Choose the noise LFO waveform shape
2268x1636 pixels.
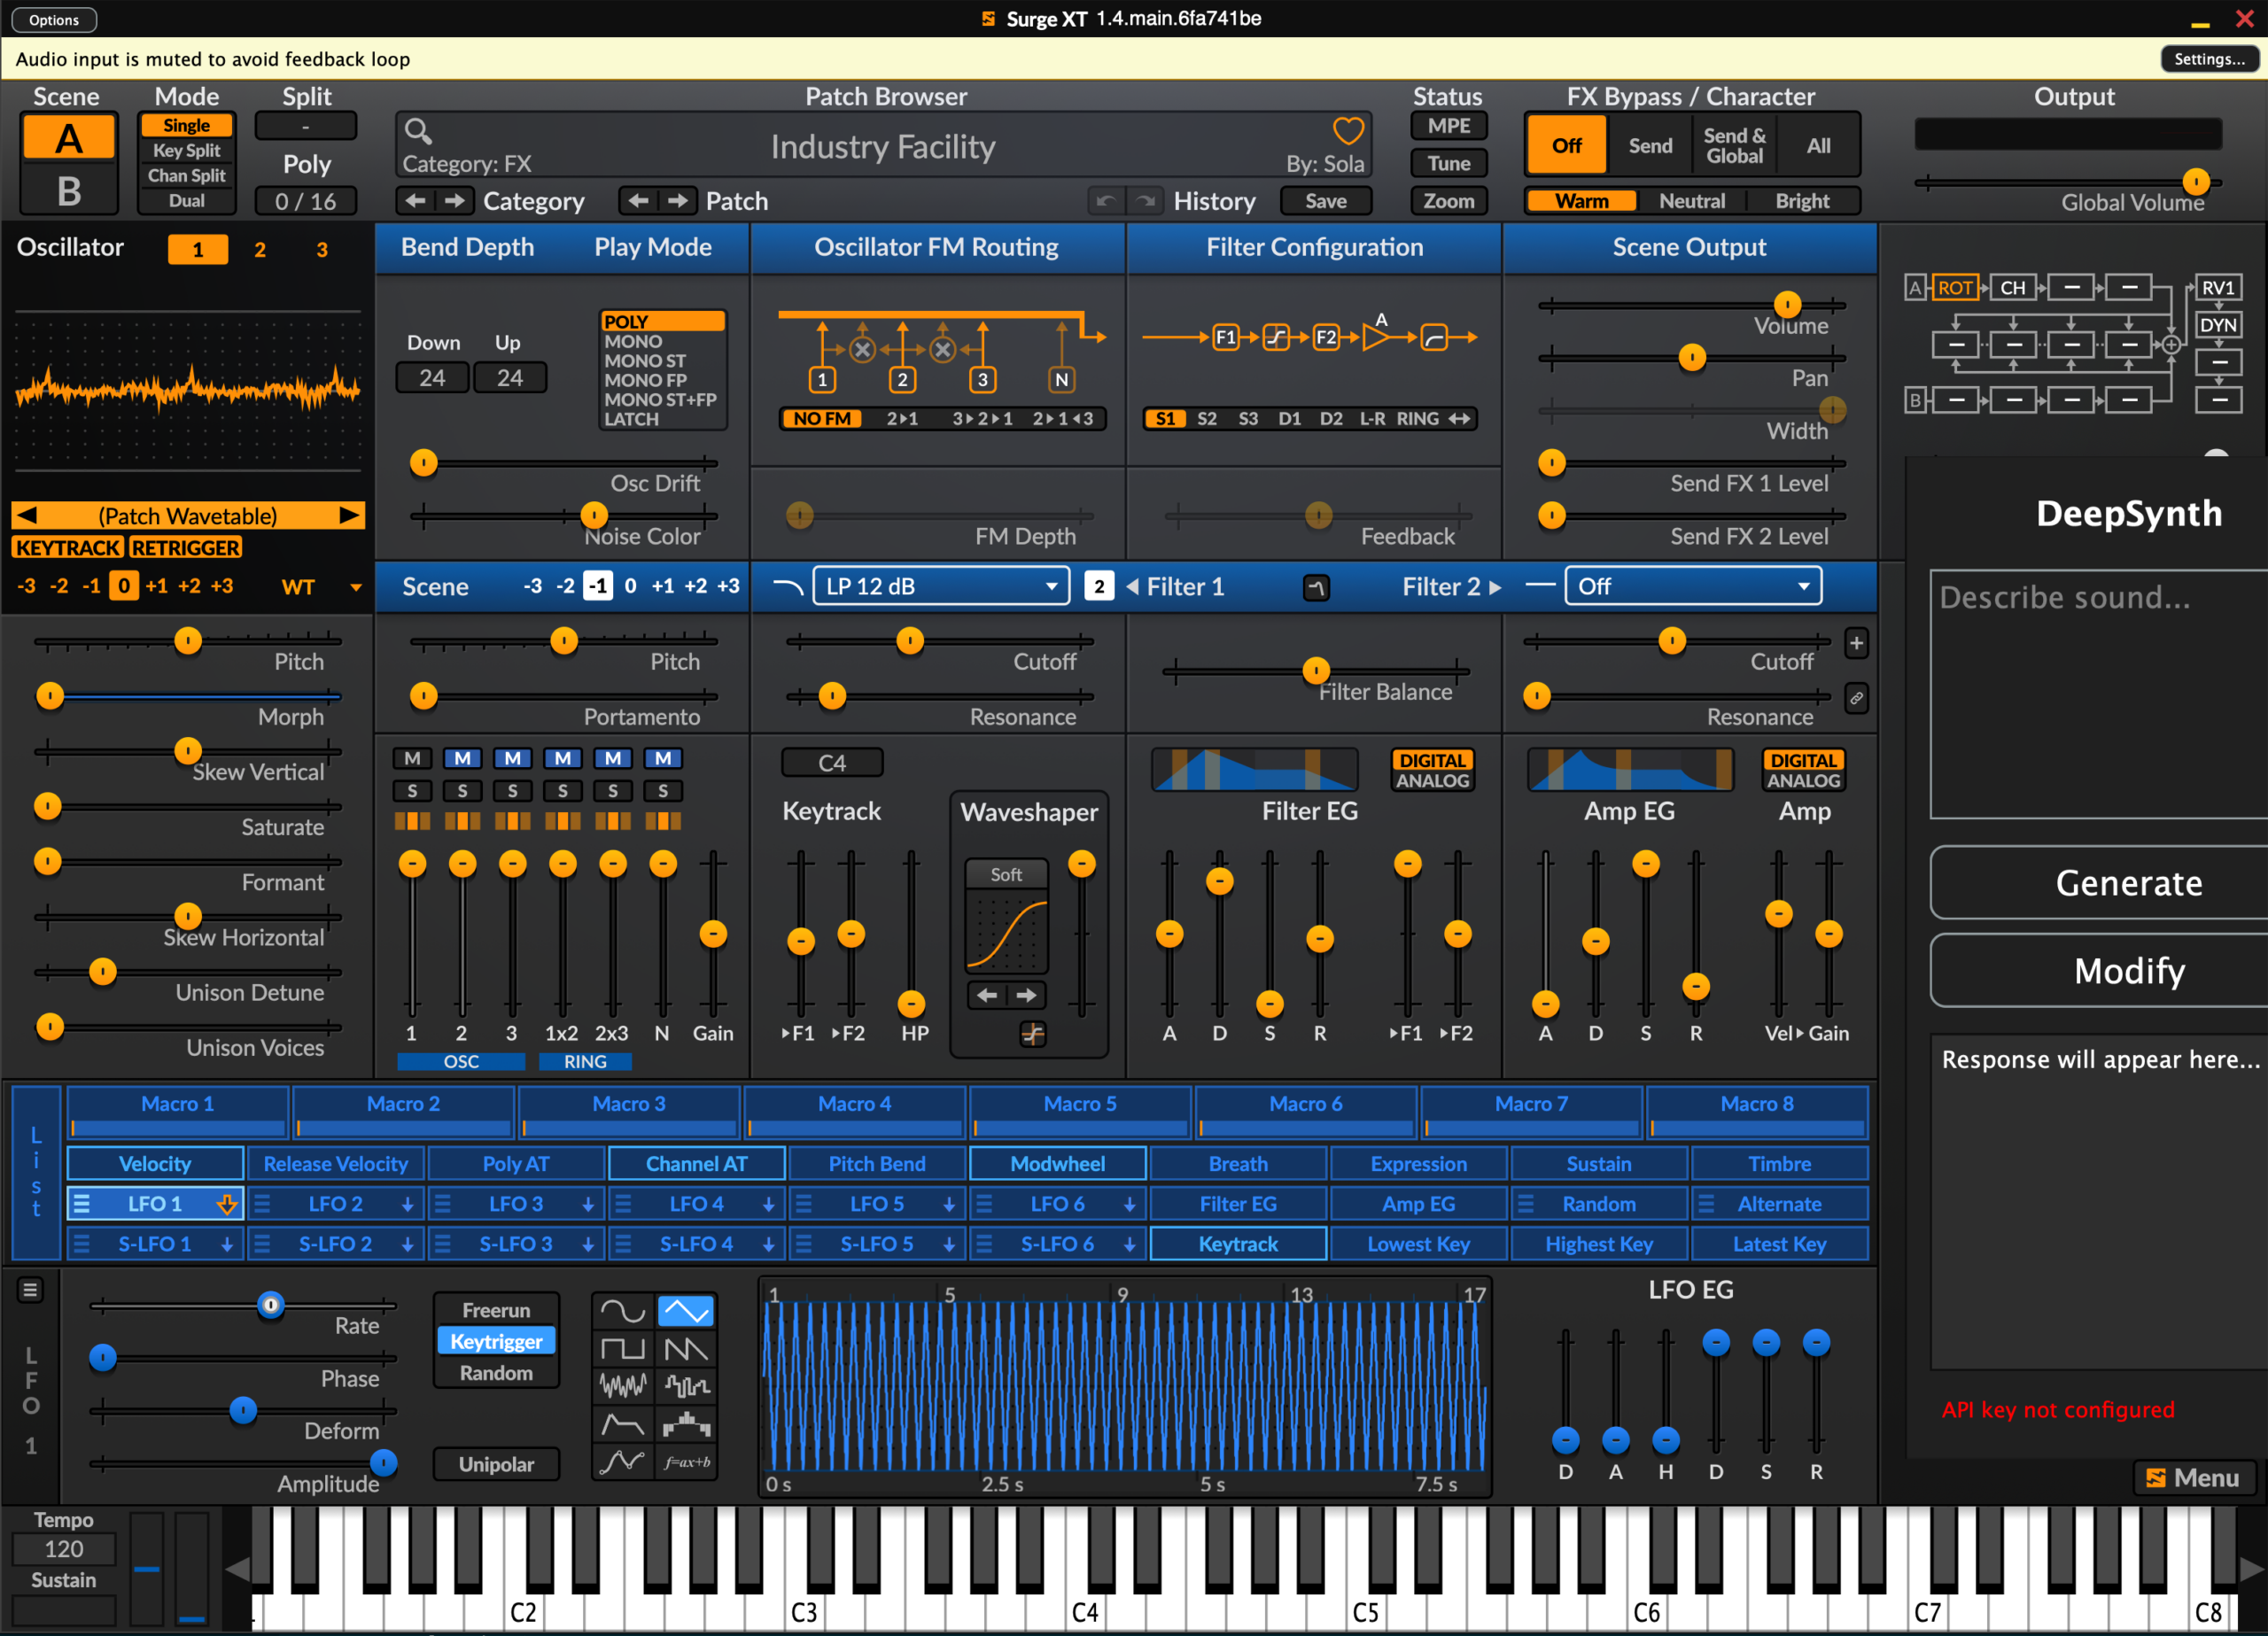622,1387
